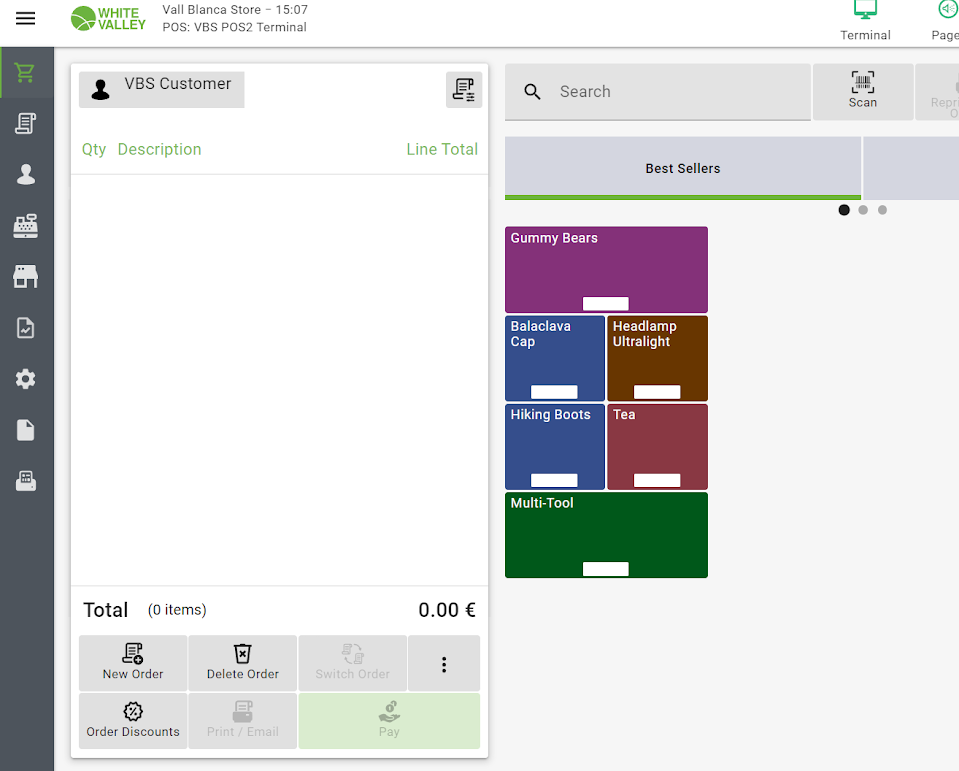Select the shopping cart sidebar icon
The height and width of the screenshot is (771, 959).
click(25, 73)
